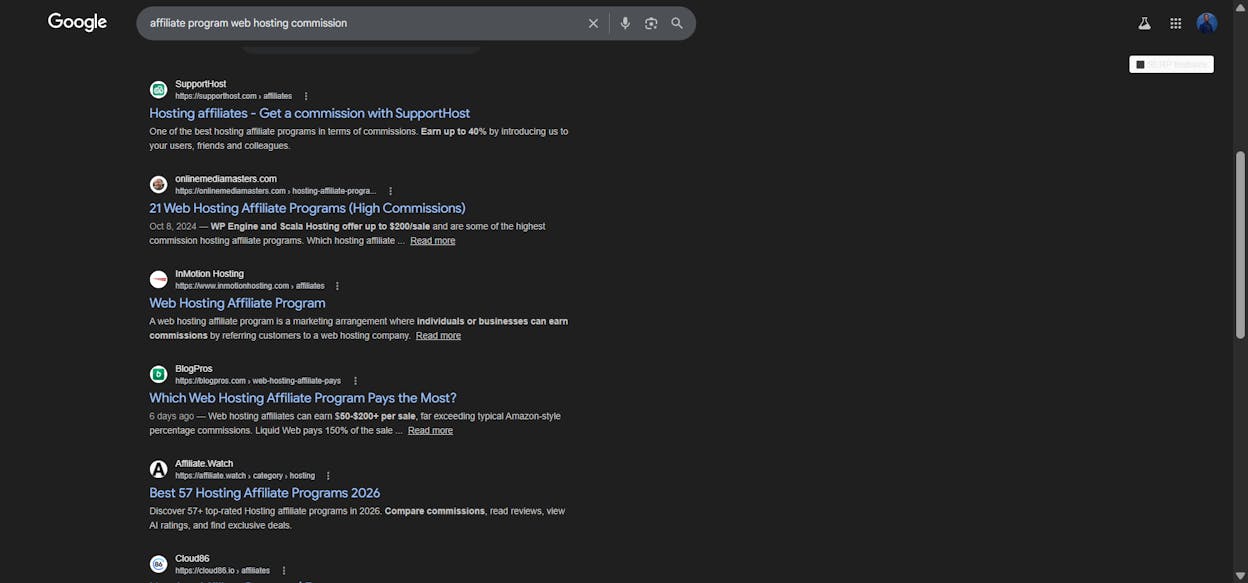Viewport: 1248px width, 583px height.
Task: Click the SupportHost favicon
Action: pos(158,90)
